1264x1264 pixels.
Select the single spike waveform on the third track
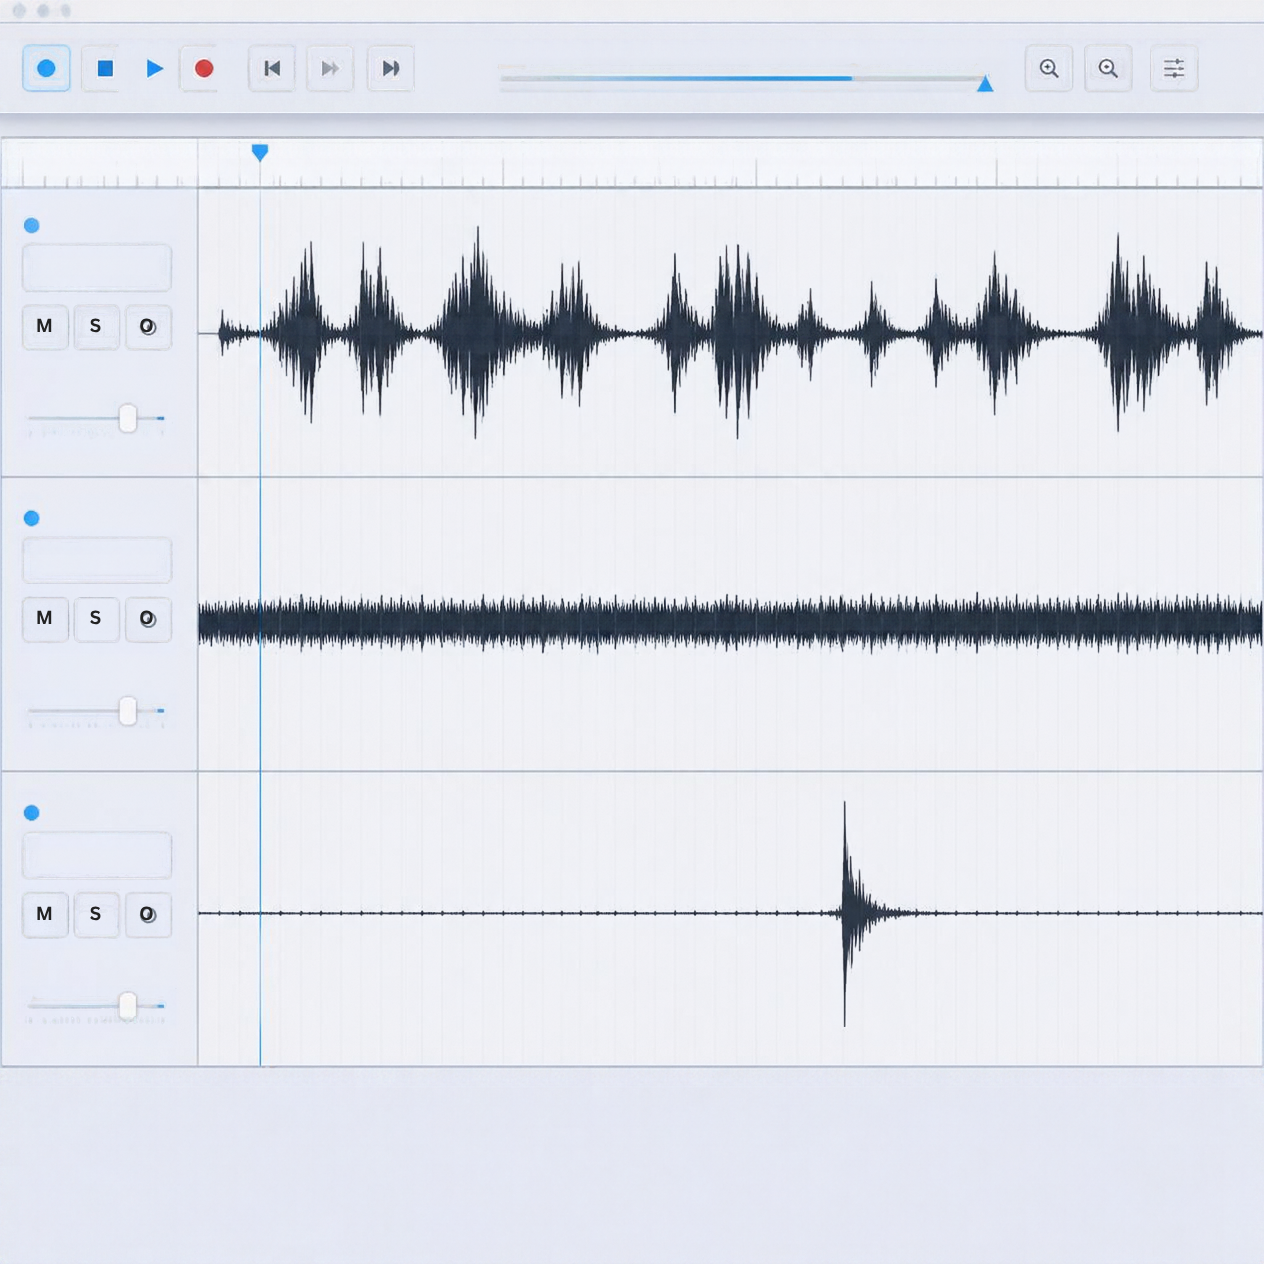(845, 913)
